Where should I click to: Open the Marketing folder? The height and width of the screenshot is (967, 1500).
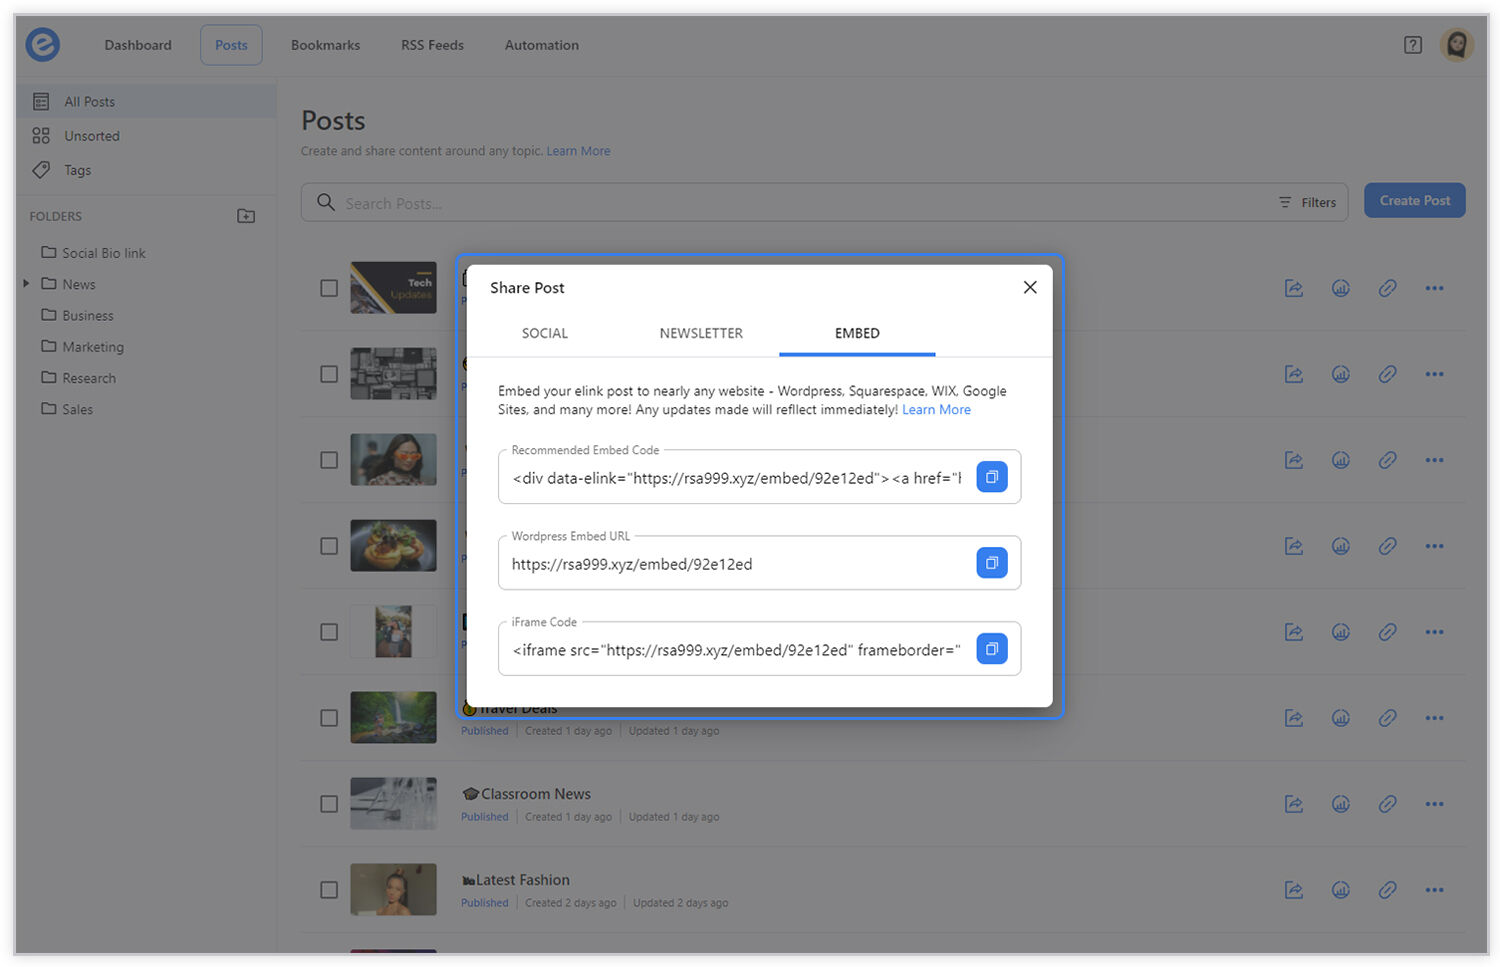[x=82, y=347]
